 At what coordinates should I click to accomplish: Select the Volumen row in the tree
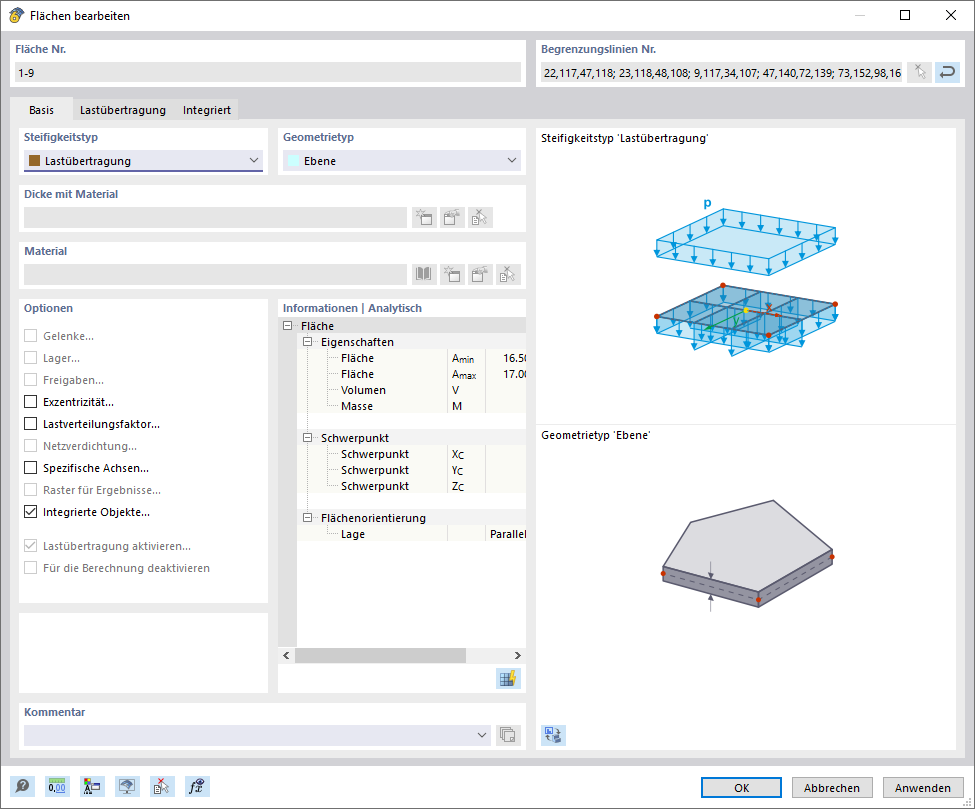tap(412, 390)
